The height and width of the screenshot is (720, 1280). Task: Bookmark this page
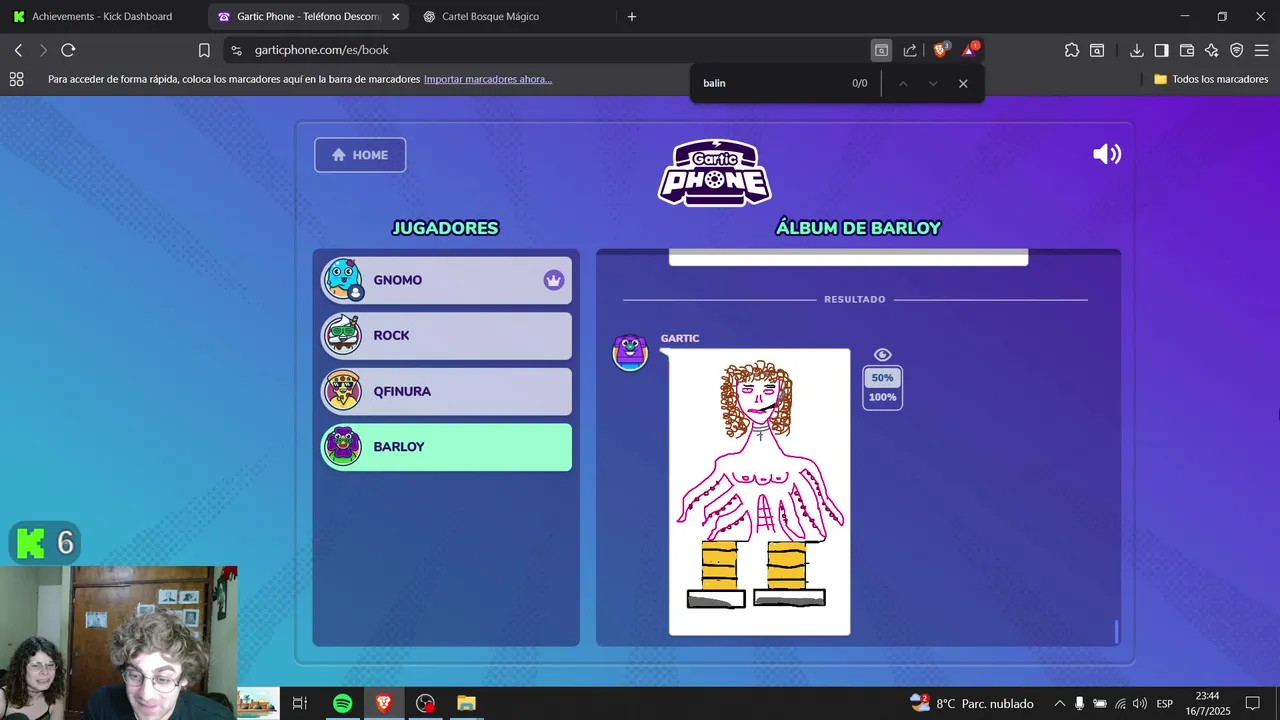point(204,50)
